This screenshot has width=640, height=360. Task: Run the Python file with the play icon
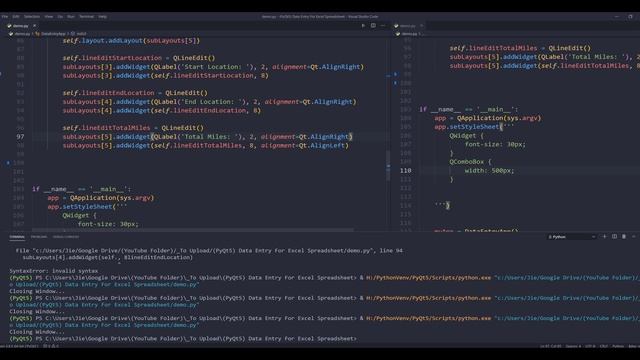363,25
